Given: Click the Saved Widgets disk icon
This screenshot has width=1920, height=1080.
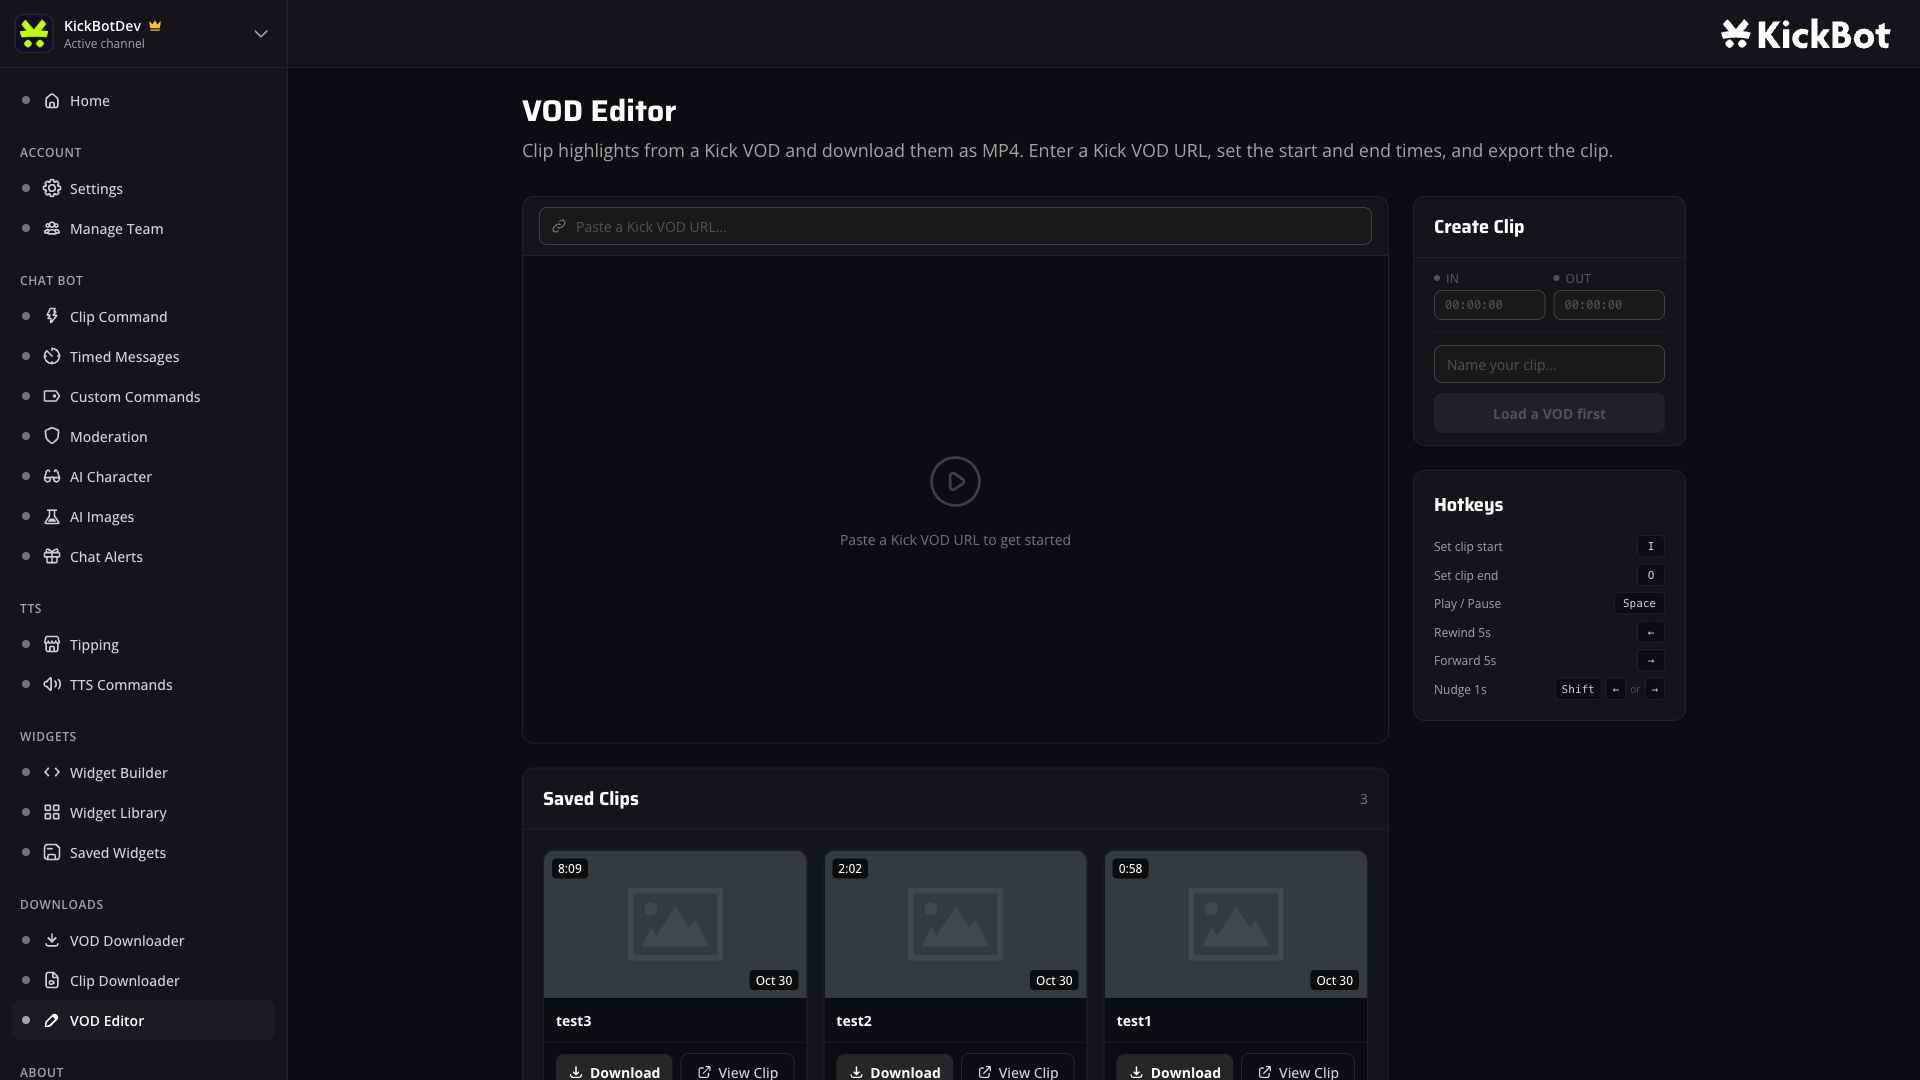Looking at the screenshot, I should click(52, 853).
